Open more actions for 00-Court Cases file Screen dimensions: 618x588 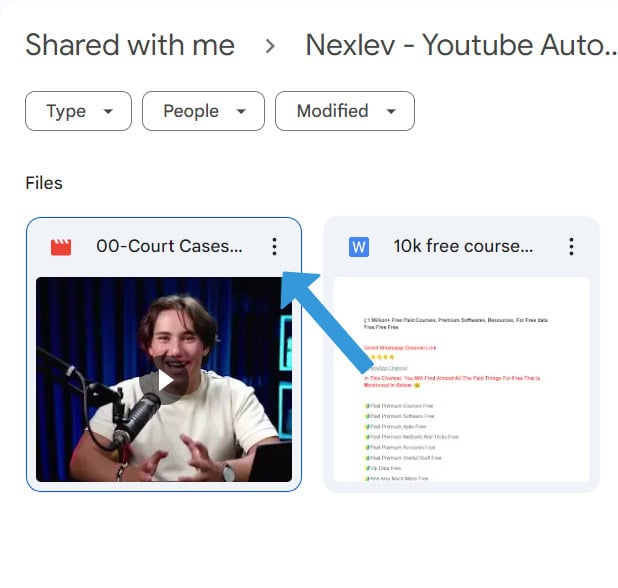pyautogui.click(x=274, y=247)
